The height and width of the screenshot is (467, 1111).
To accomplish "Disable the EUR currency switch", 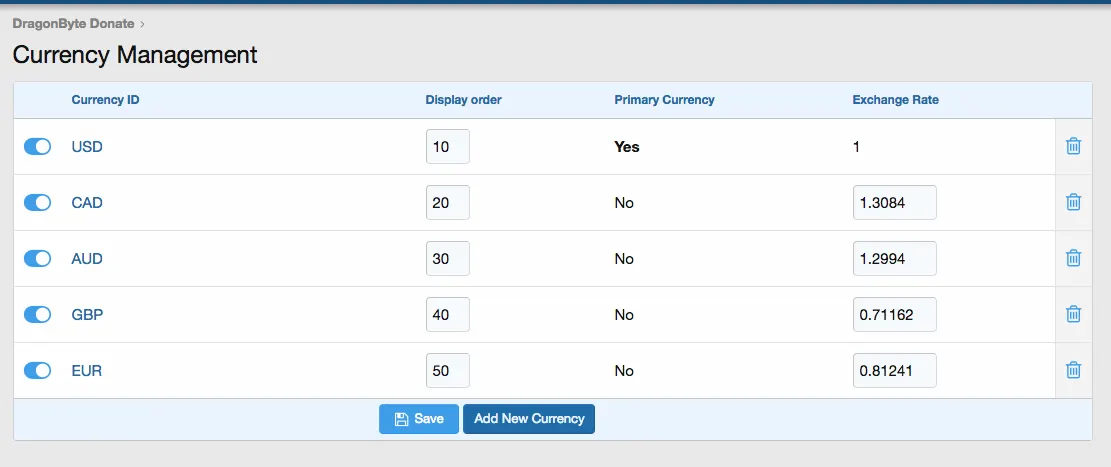I will (x=37, y=371).
